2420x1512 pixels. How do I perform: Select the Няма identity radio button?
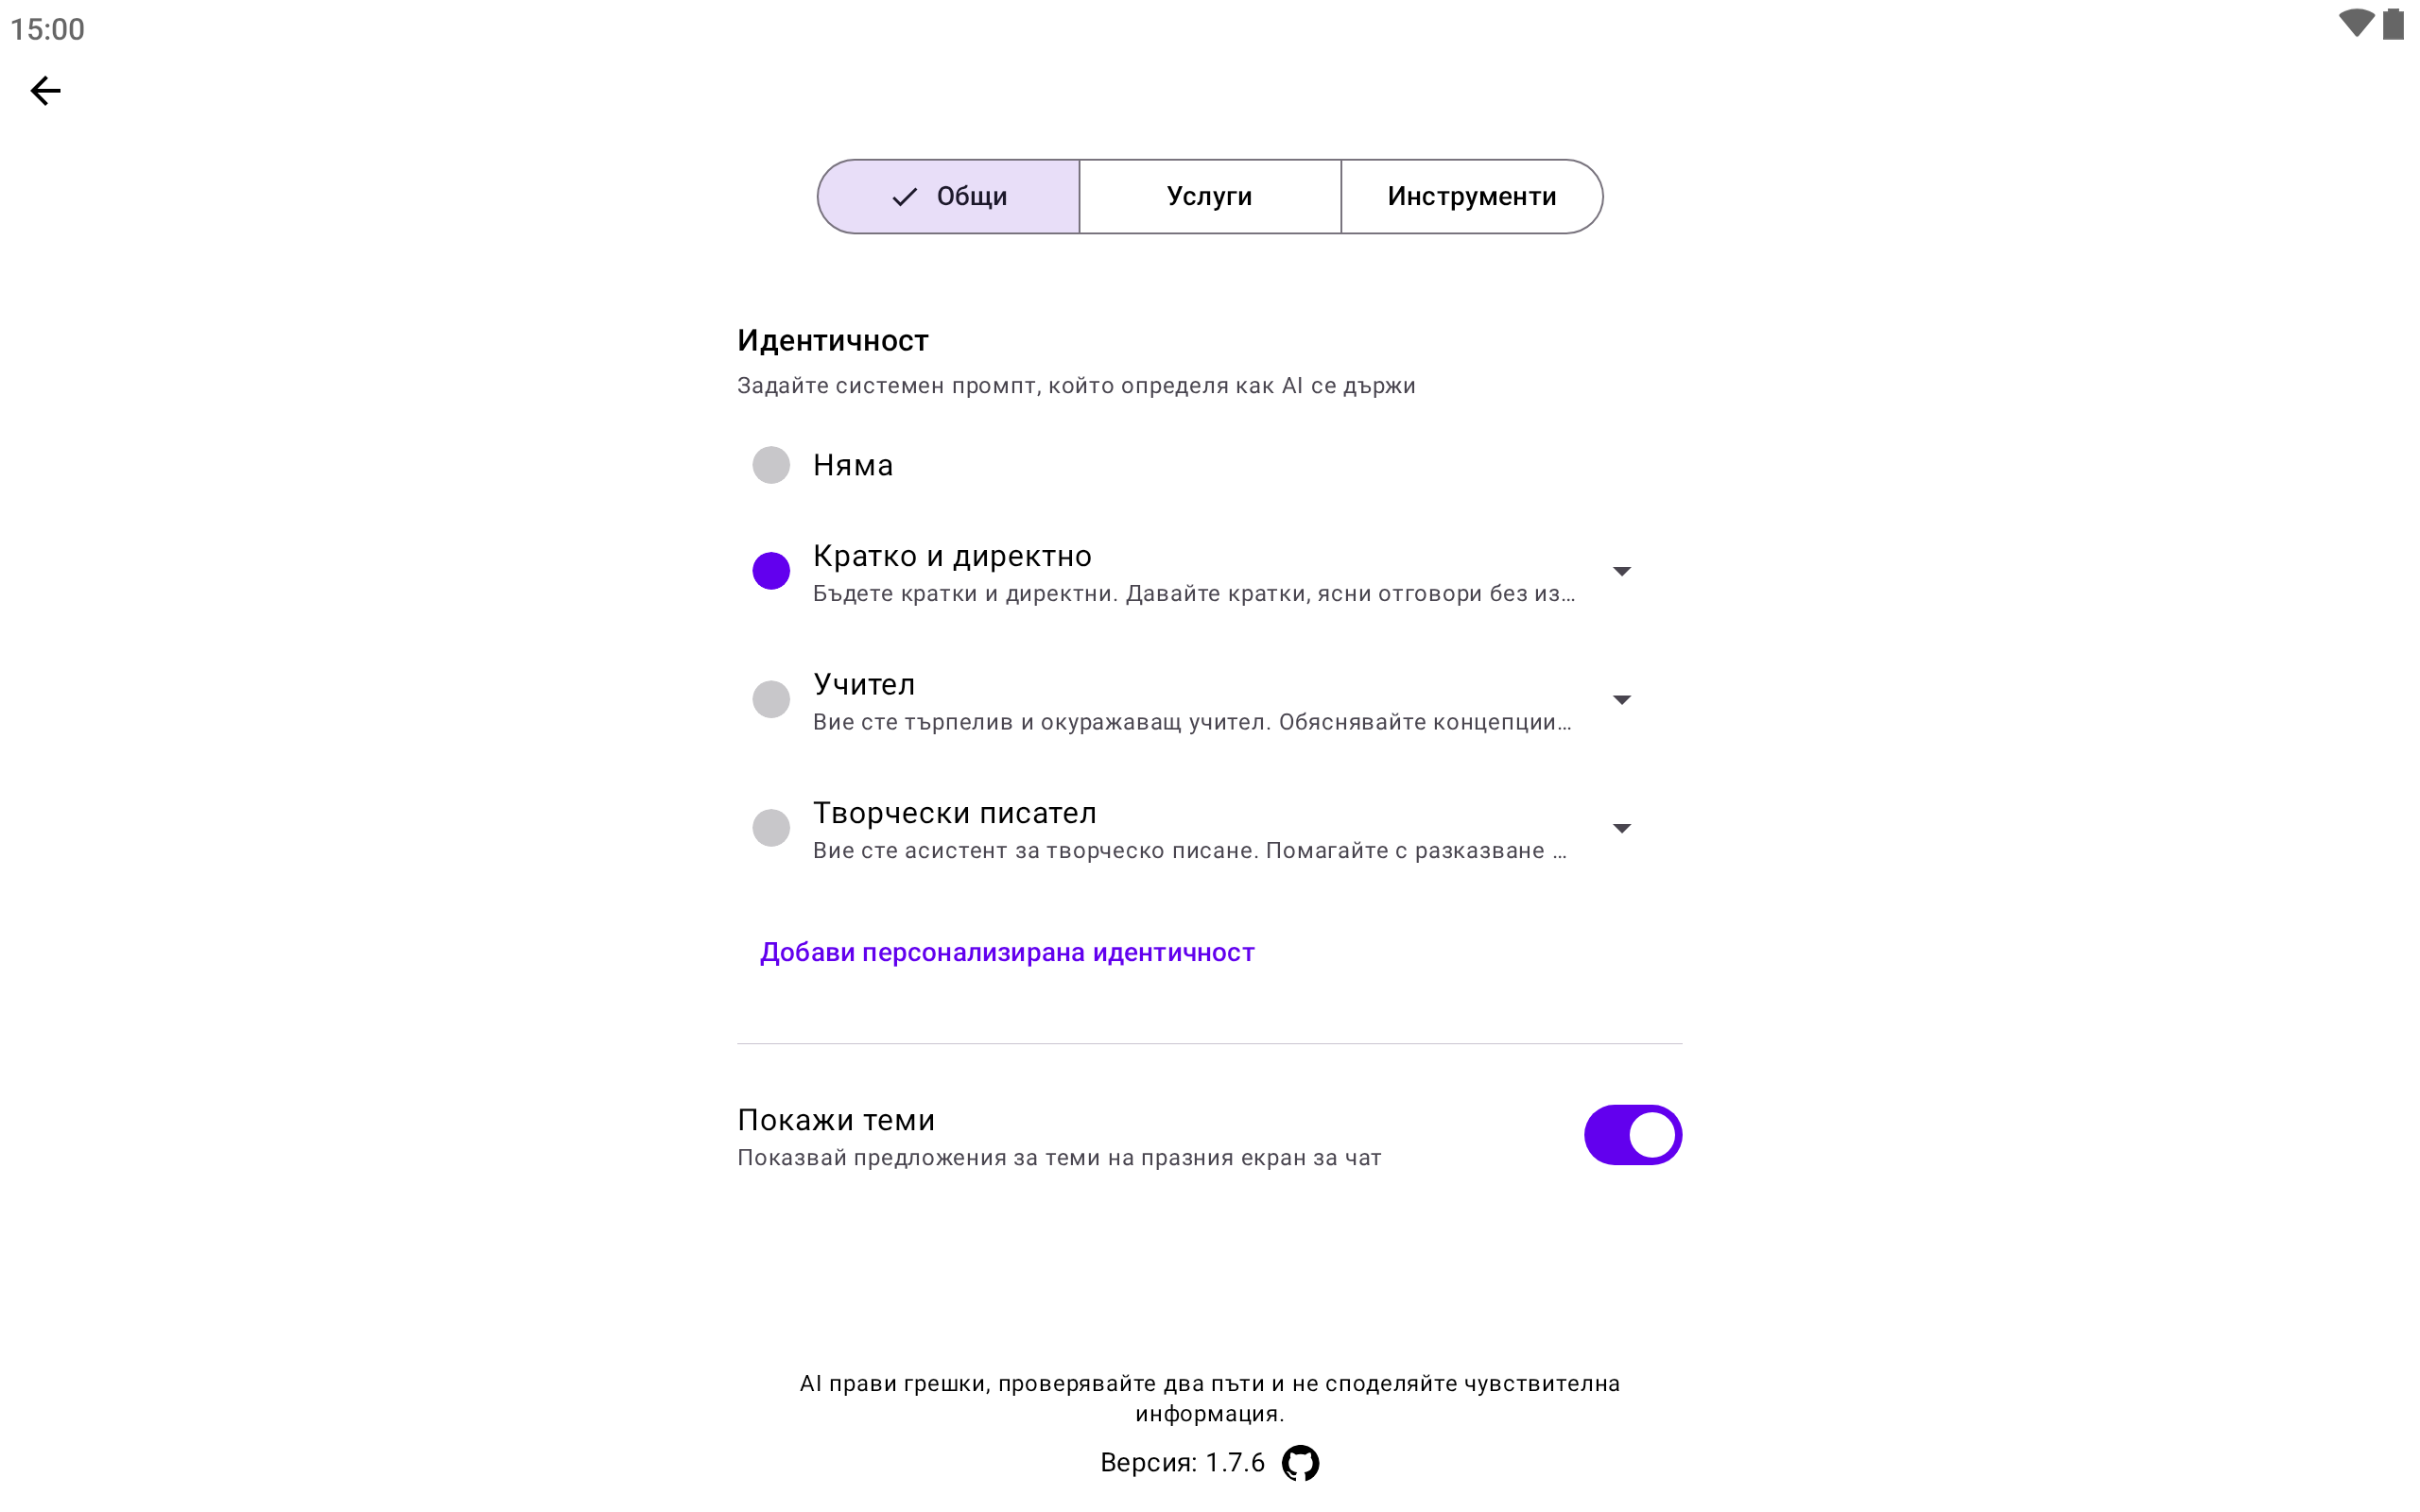pos(771,465)
